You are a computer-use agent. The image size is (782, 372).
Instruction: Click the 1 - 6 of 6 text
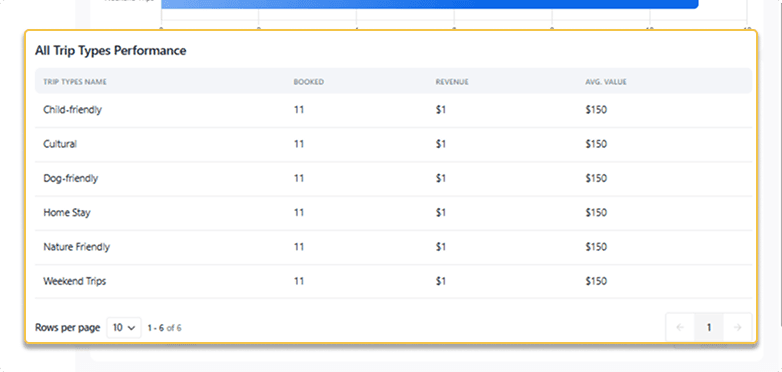(x=164, y=328)
